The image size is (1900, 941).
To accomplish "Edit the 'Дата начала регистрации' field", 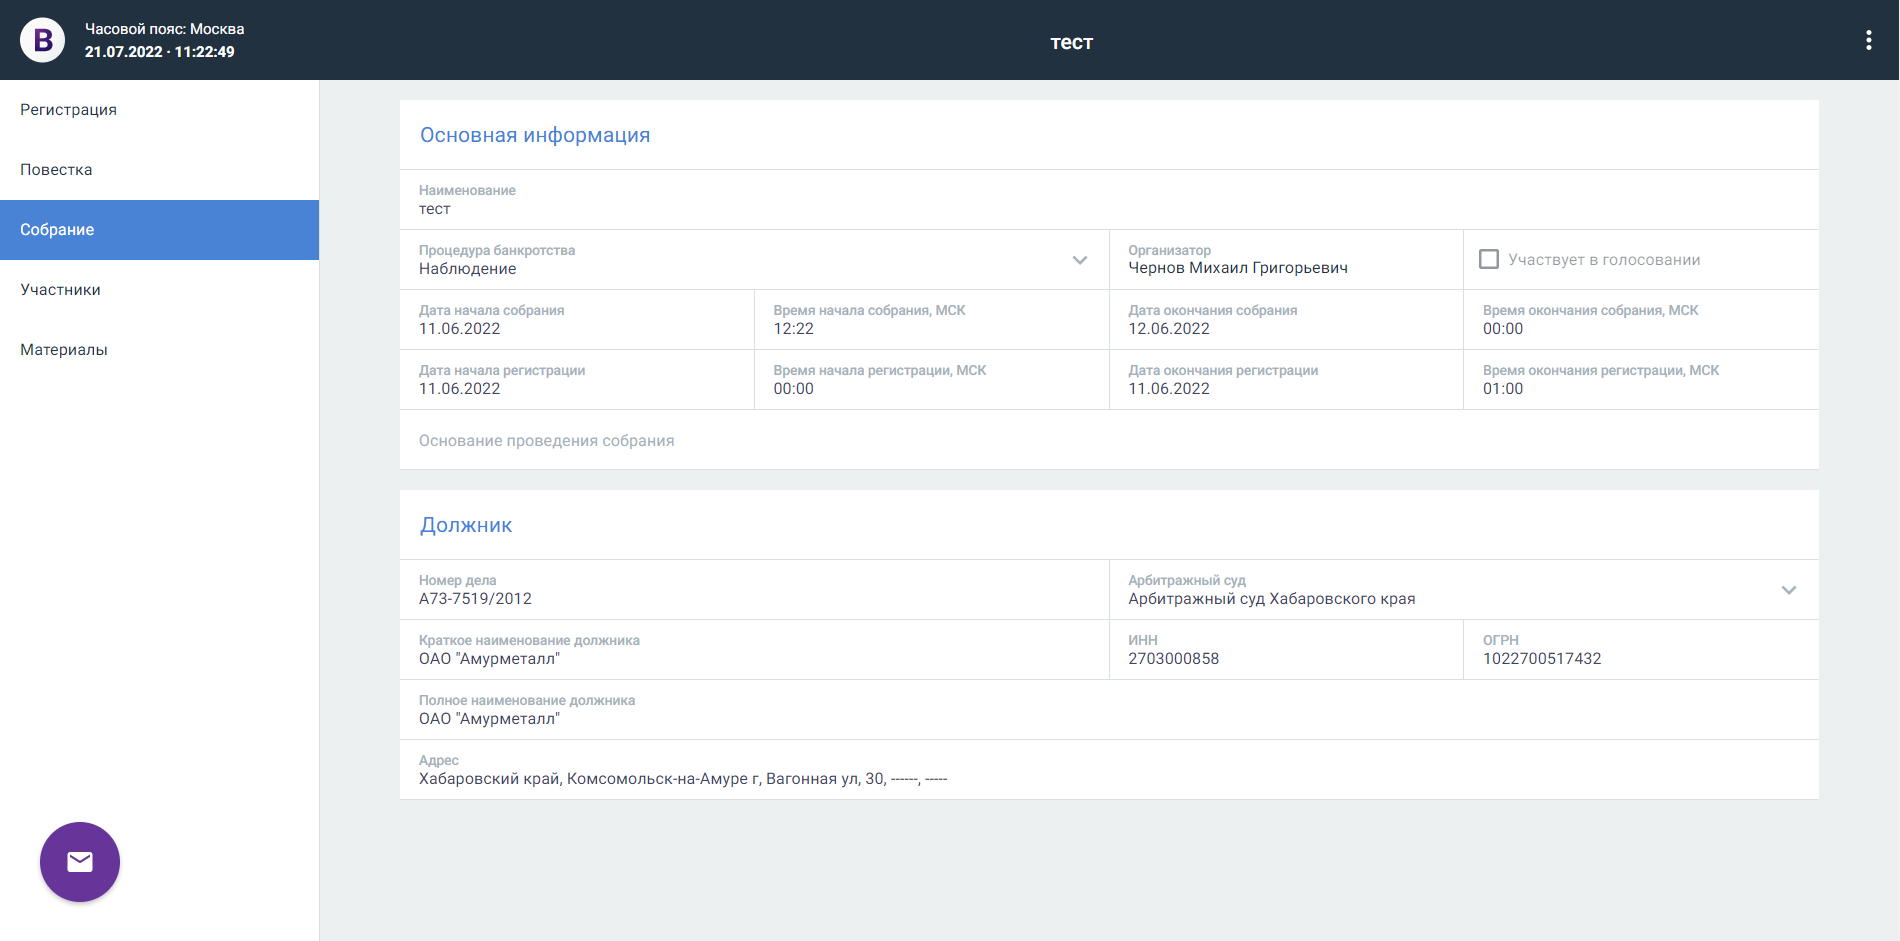I will [x=577, y=380].
